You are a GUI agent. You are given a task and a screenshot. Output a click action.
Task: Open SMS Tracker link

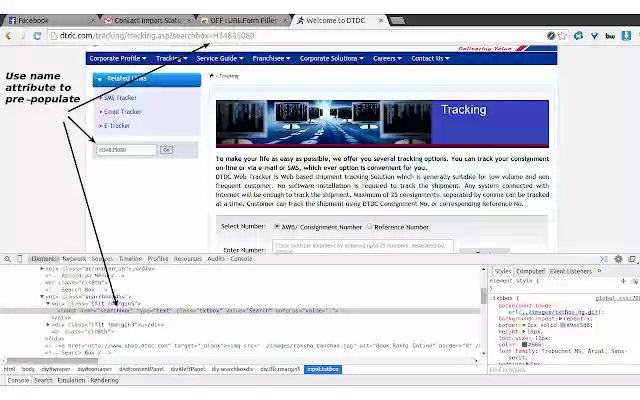[x=120, y=98]
